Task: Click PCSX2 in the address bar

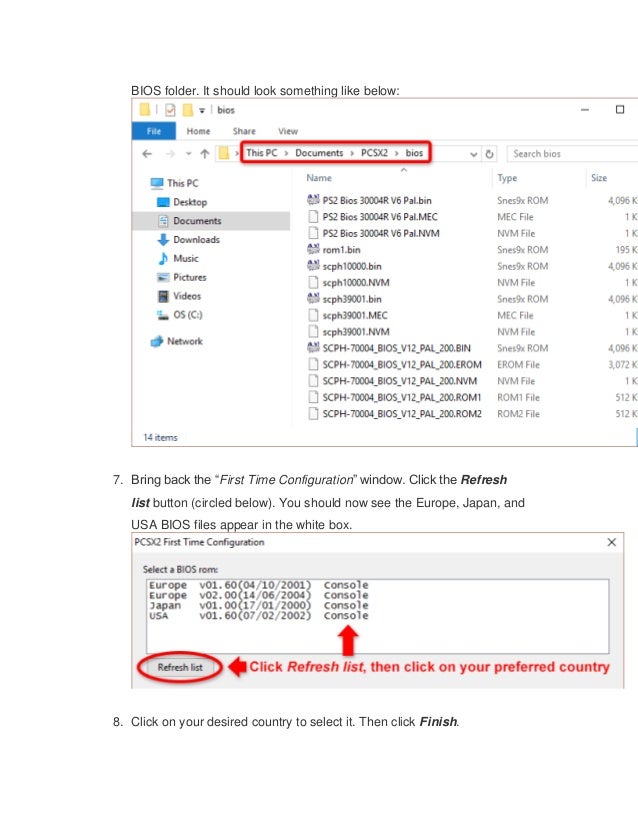Action: click(374, 153)
